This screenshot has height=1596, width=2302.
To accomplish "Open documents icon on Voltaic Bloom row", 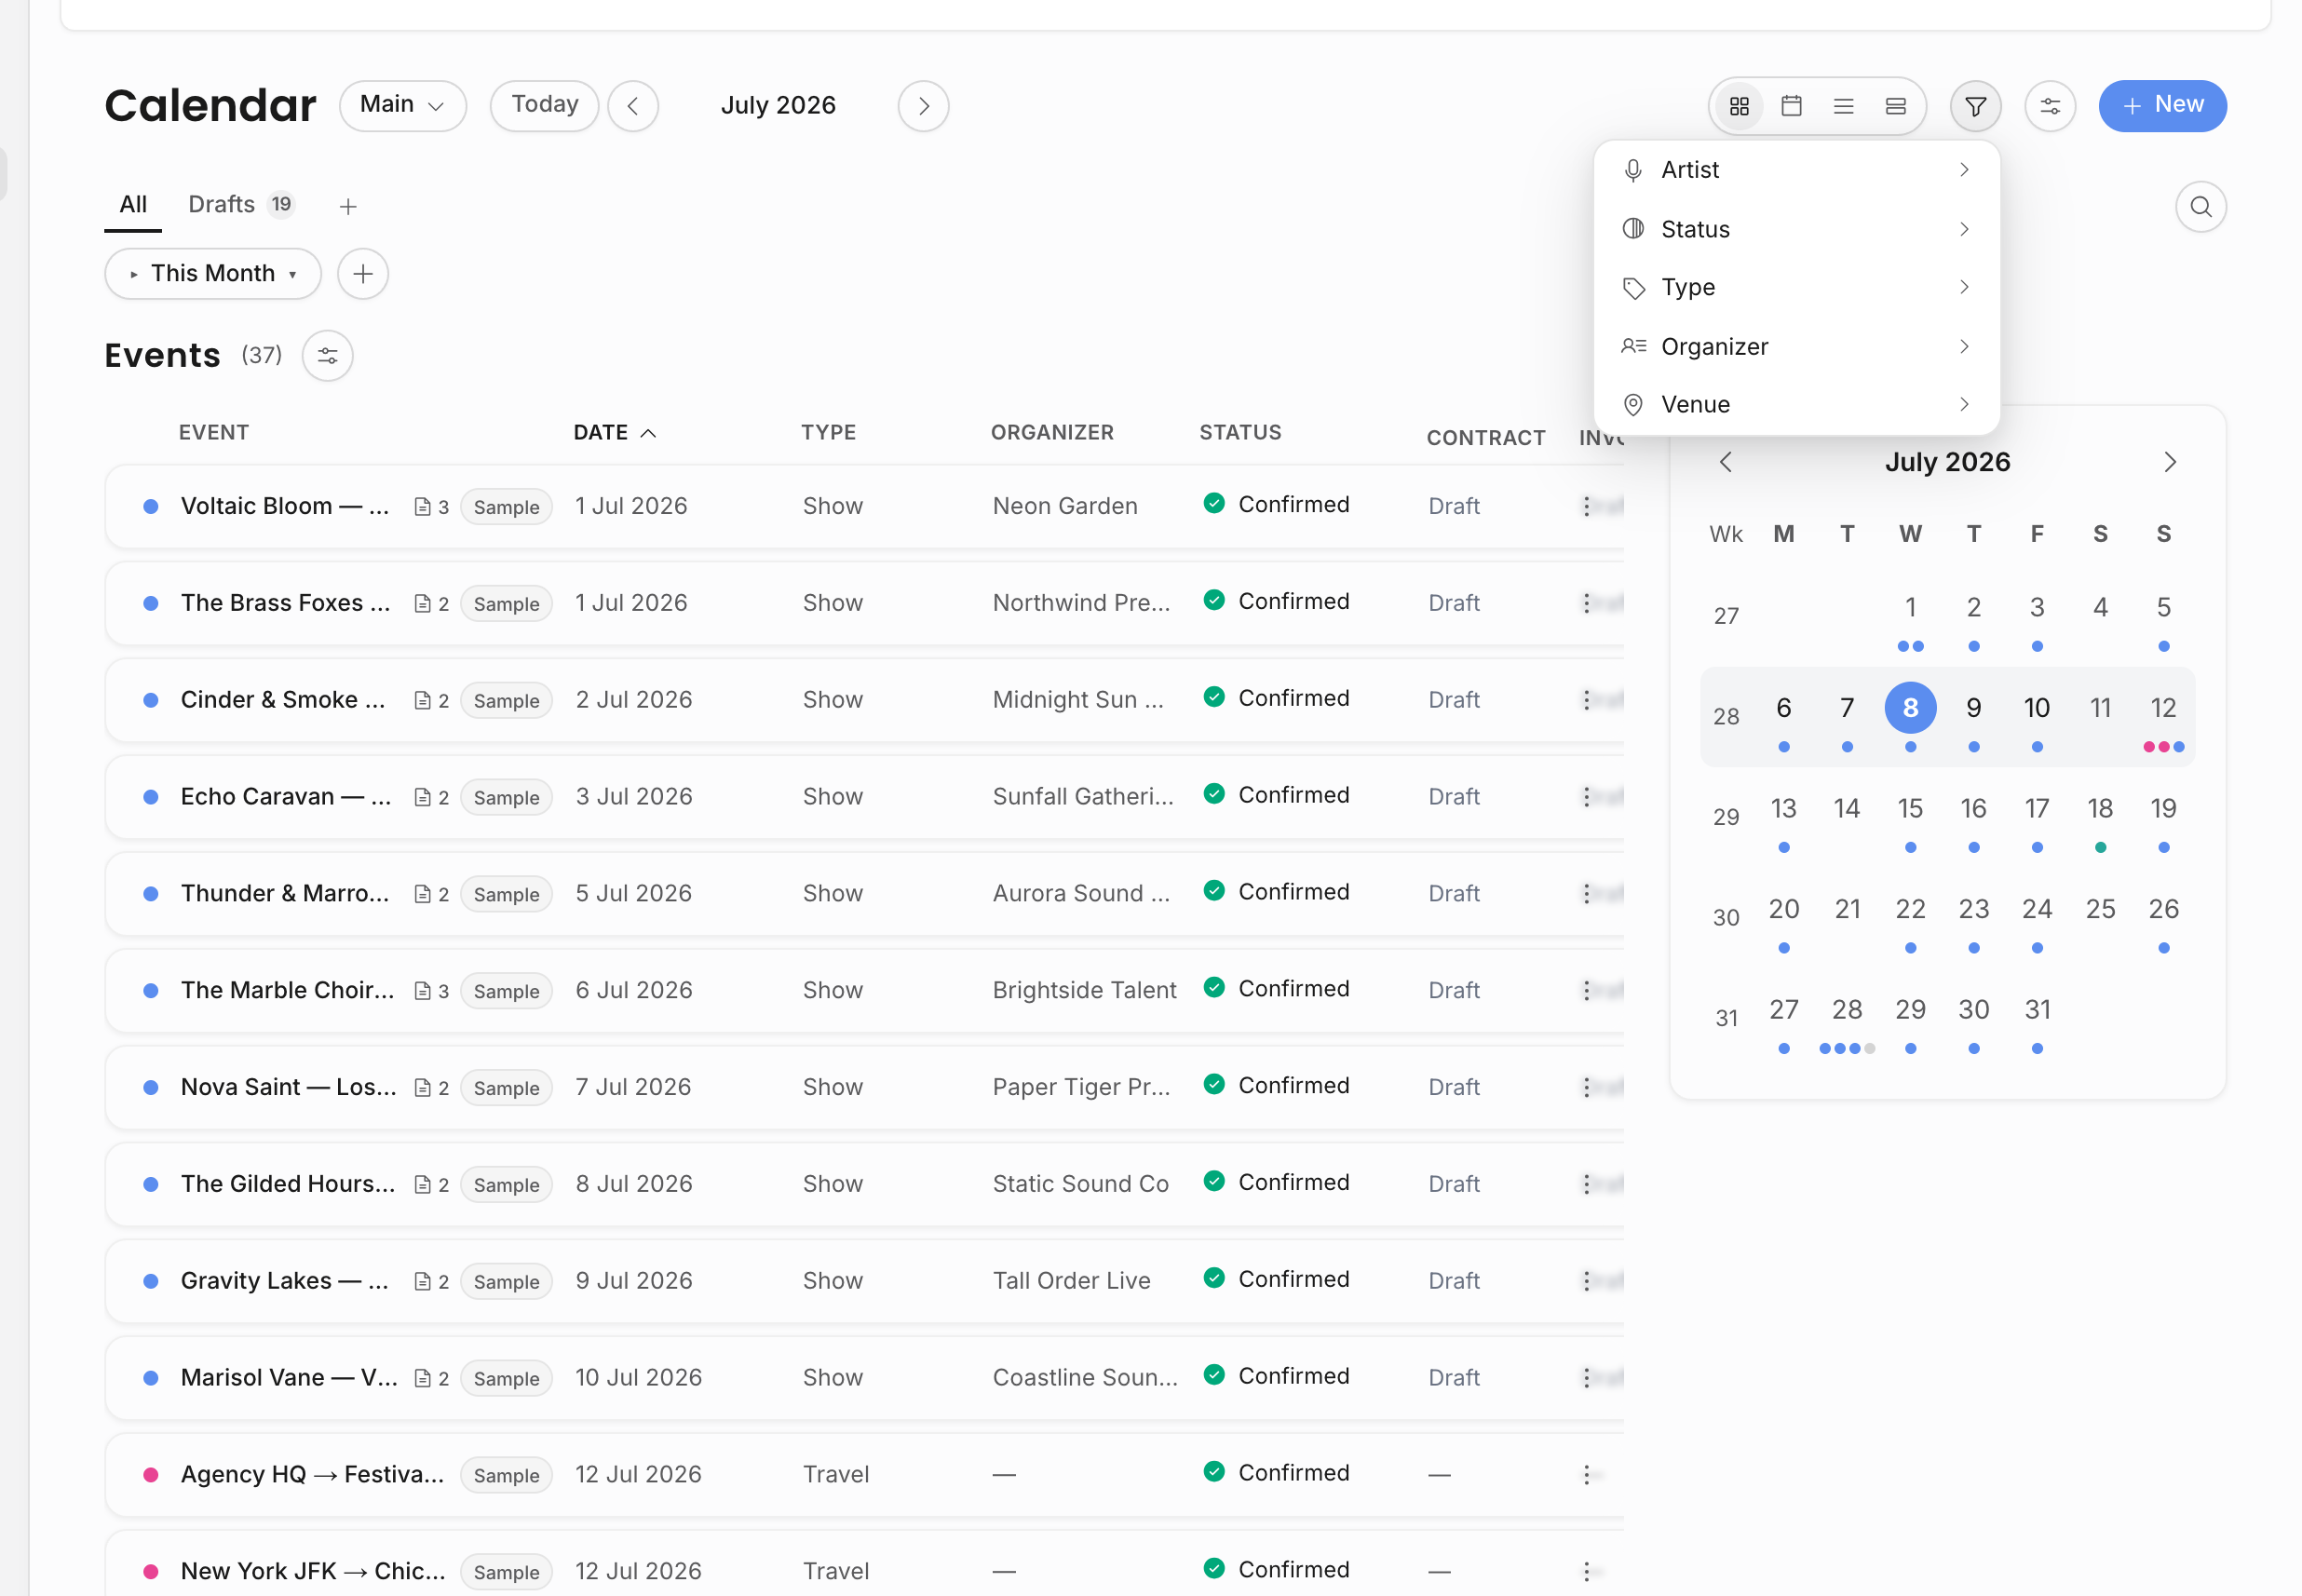I will [x=423, y=507].
